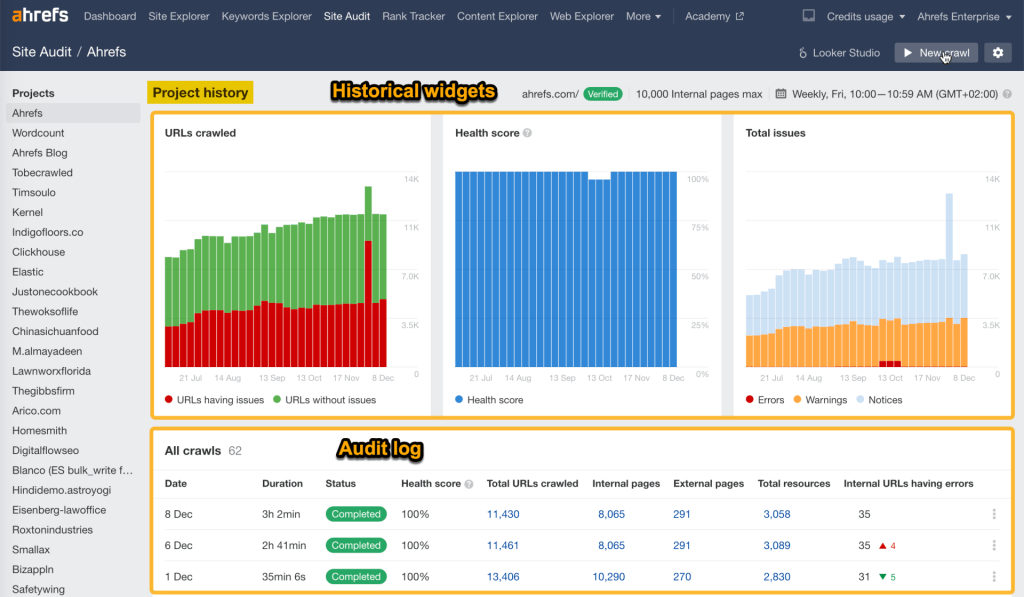Click the help icon after the GMT schedule
The width and height of the screenshot is (1024, 597).
tap(1009, 94)
